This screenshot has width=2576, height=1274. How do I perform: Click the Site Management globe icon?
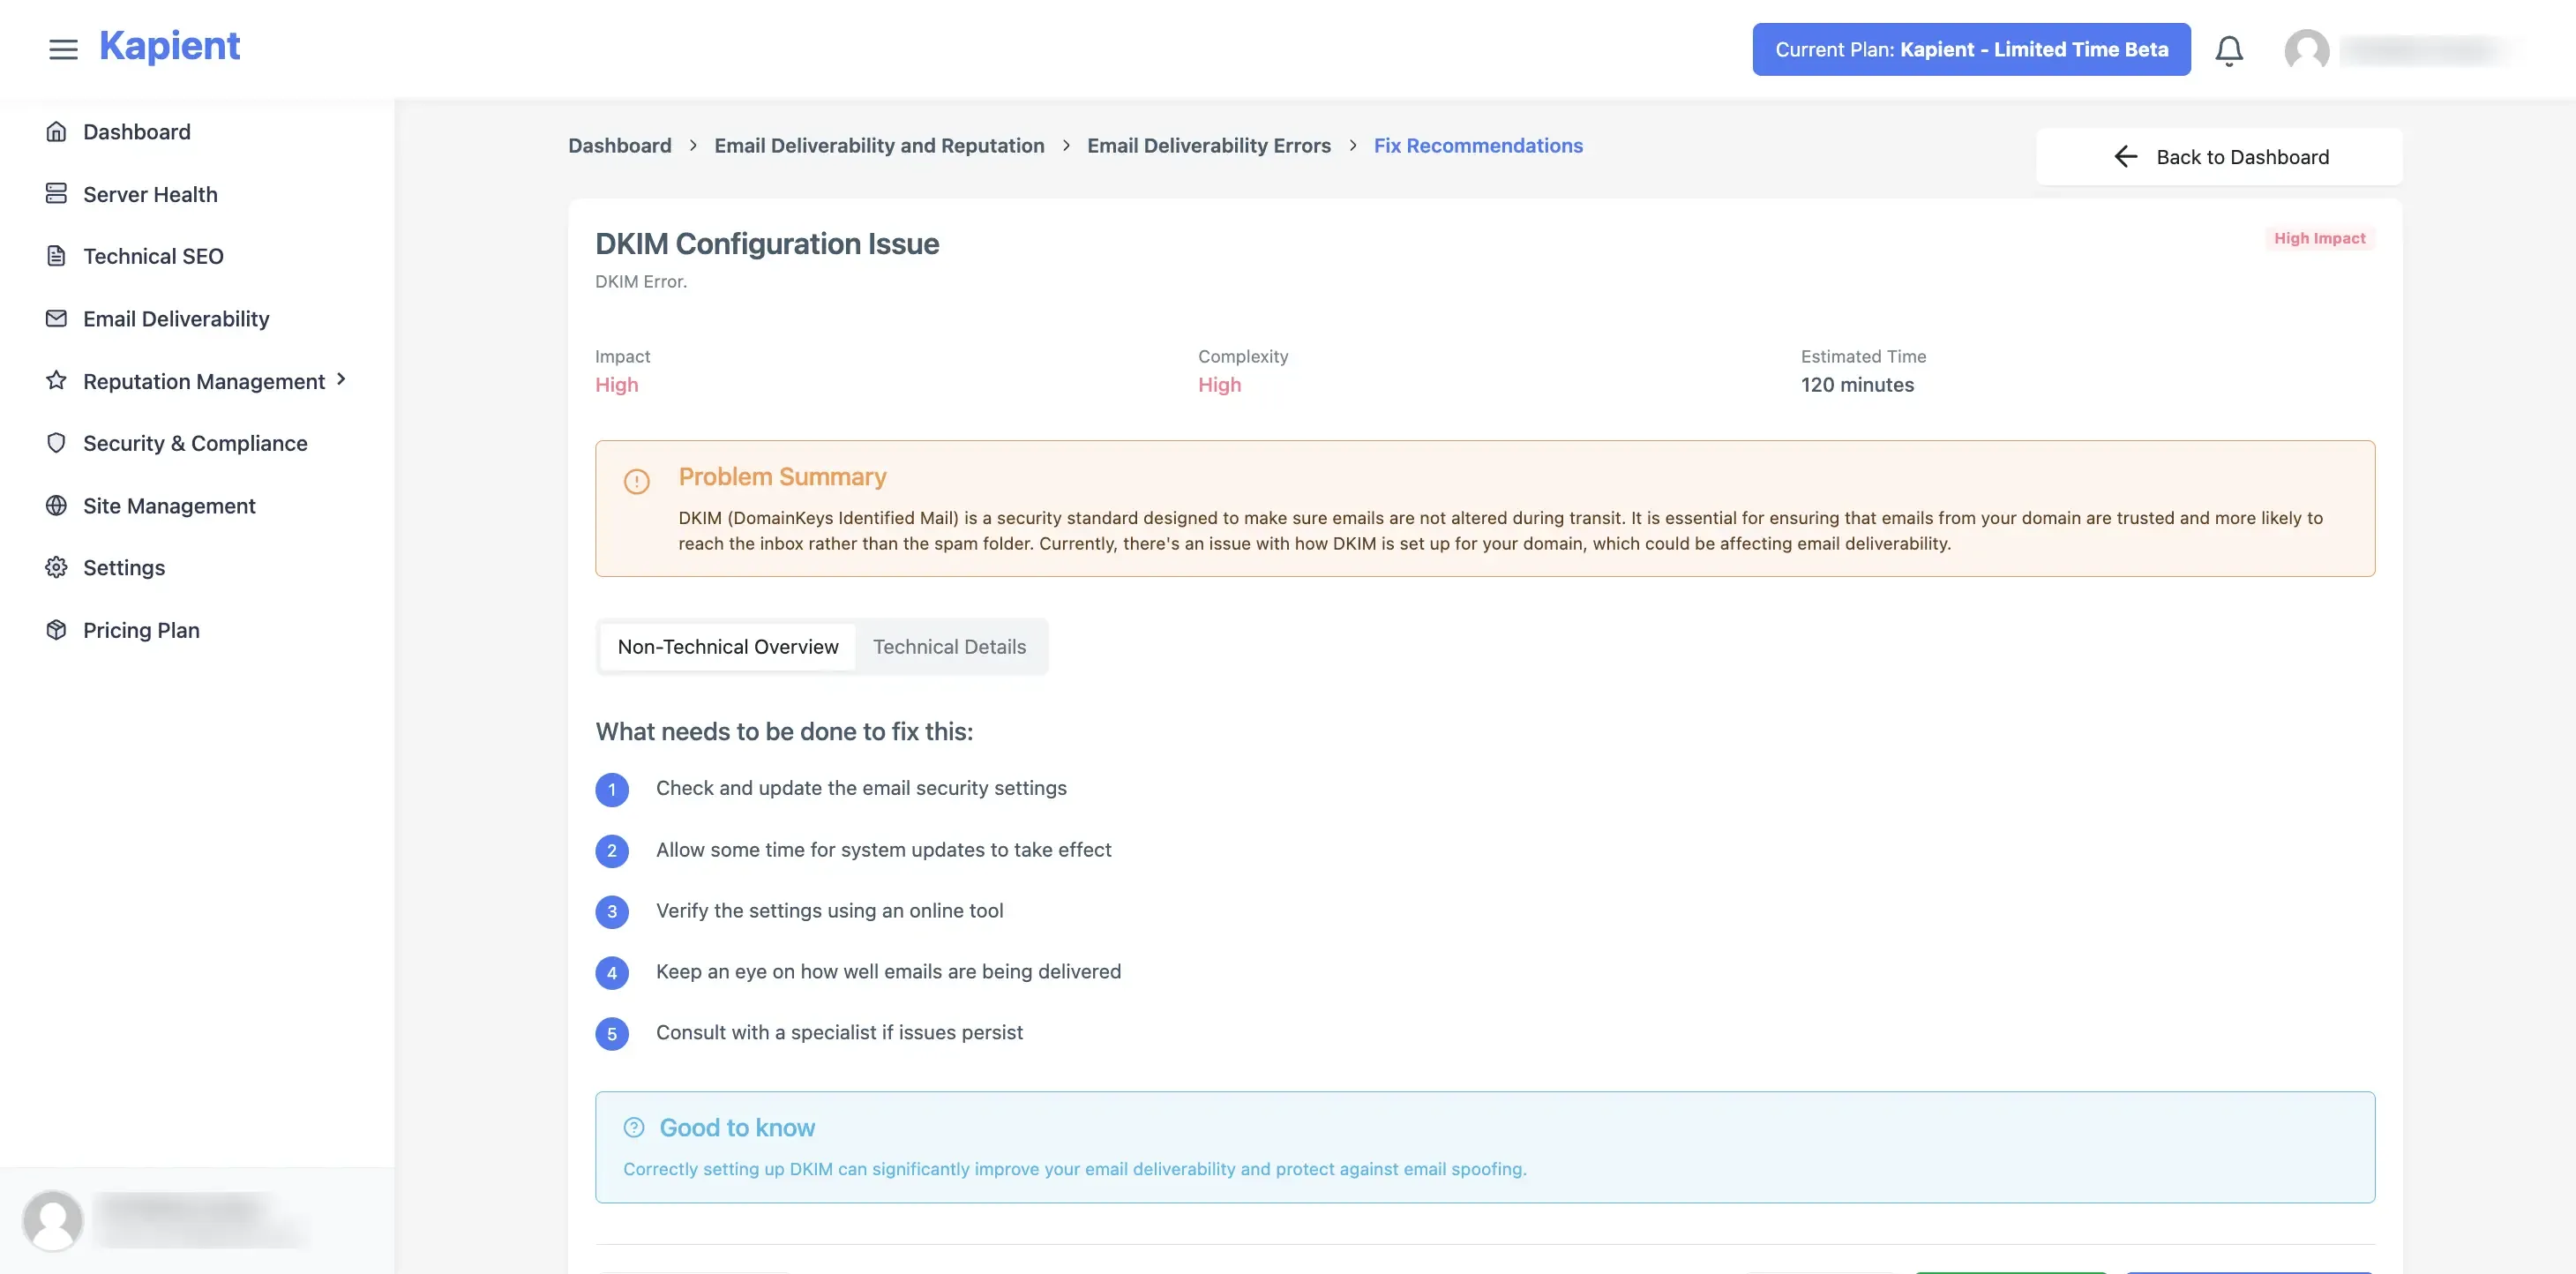[x=57, y=506]
